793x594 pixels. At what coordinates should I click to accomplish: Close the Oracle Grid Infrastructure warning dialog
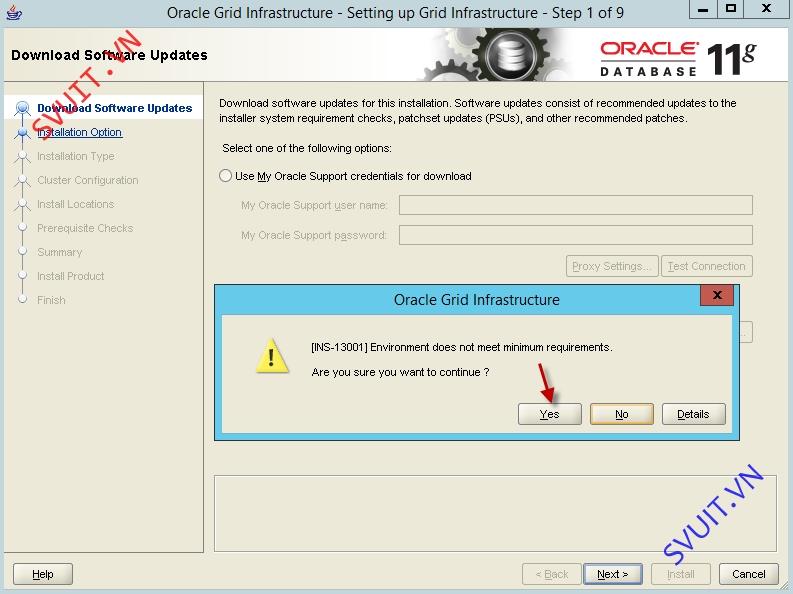click(717, 295)
